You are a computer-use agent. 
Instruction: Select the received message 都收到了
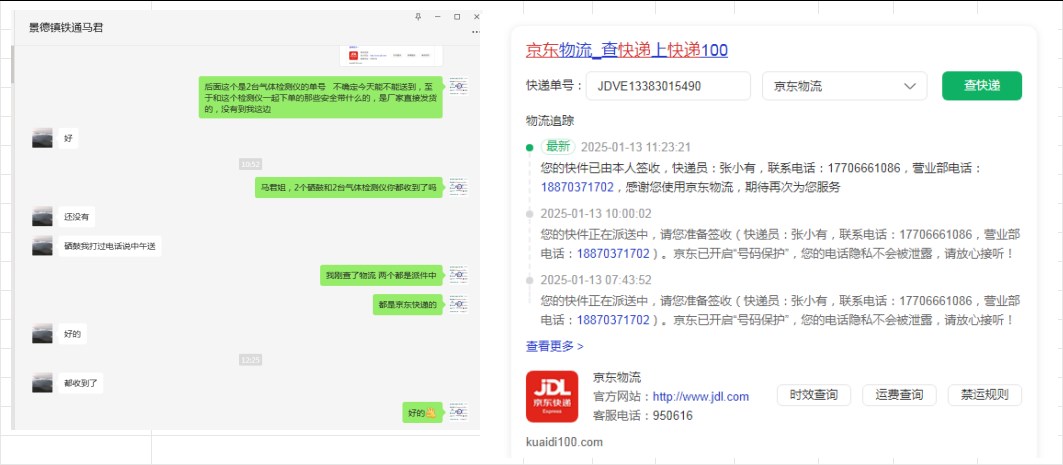[x=81, y=382]
